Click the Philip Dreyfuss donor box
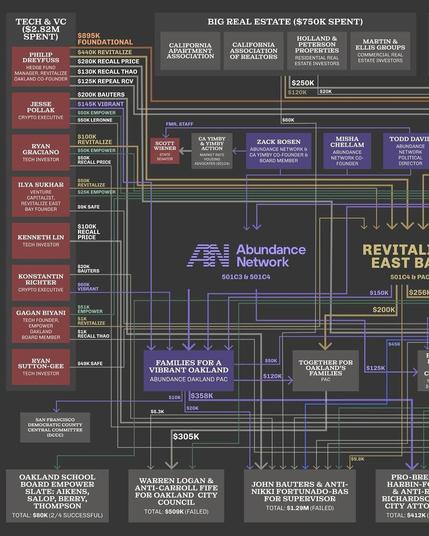Image resolution: width=429 pixels, height=536 pixels. [x=41, y=67]
